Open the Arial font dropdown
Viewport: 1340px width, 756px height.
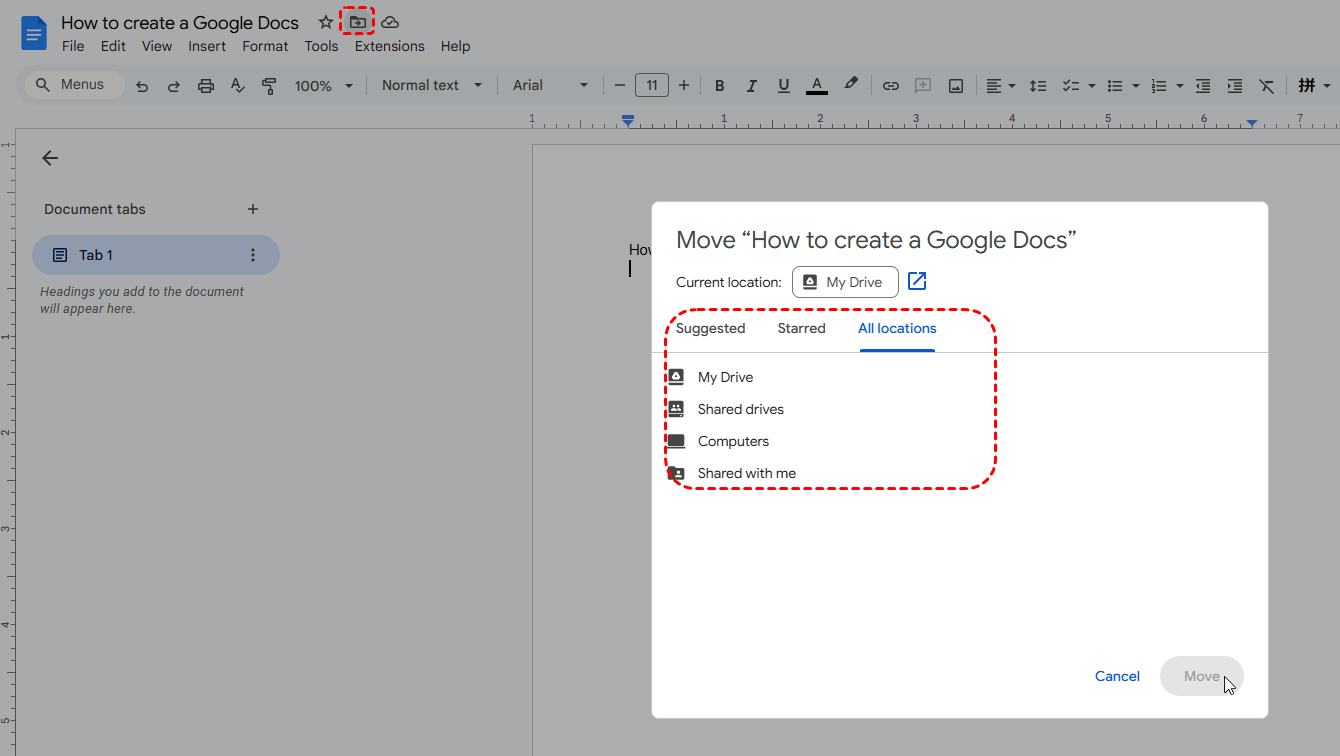550,86
